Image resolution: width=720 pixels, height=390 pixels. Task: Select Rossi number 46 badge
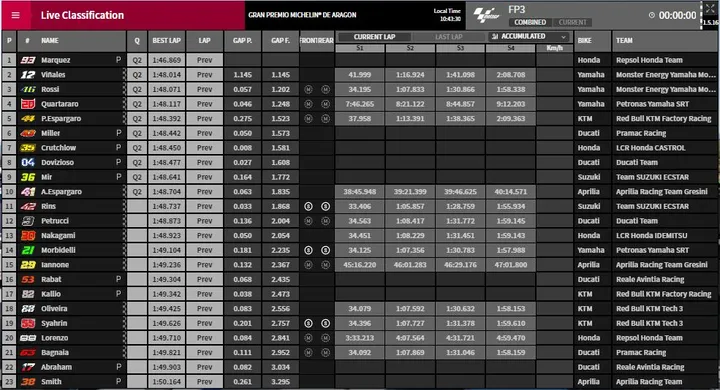pyautogui.click(x=28, y=90)
